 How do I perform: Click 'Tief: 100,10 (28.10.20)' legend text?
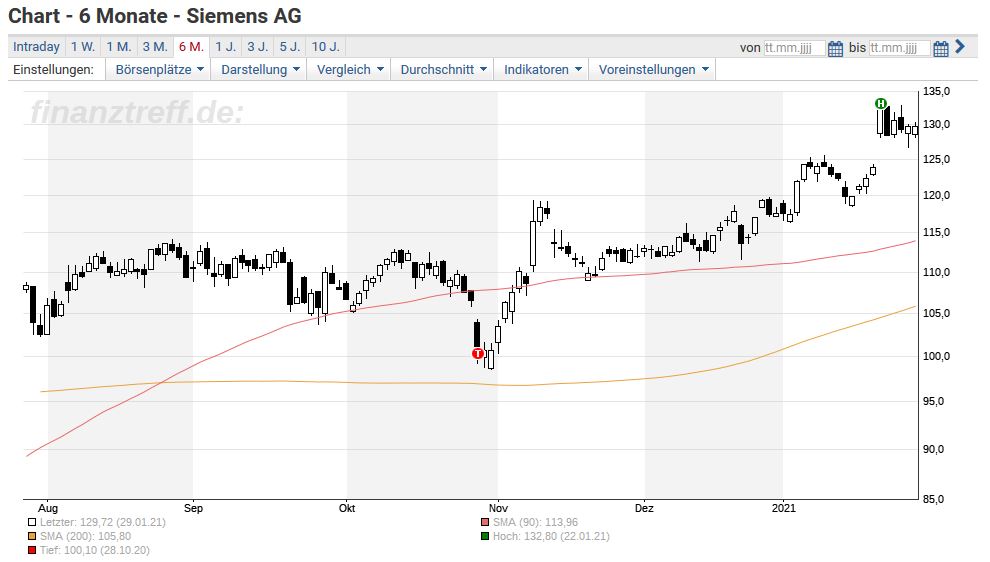[95, 550]
